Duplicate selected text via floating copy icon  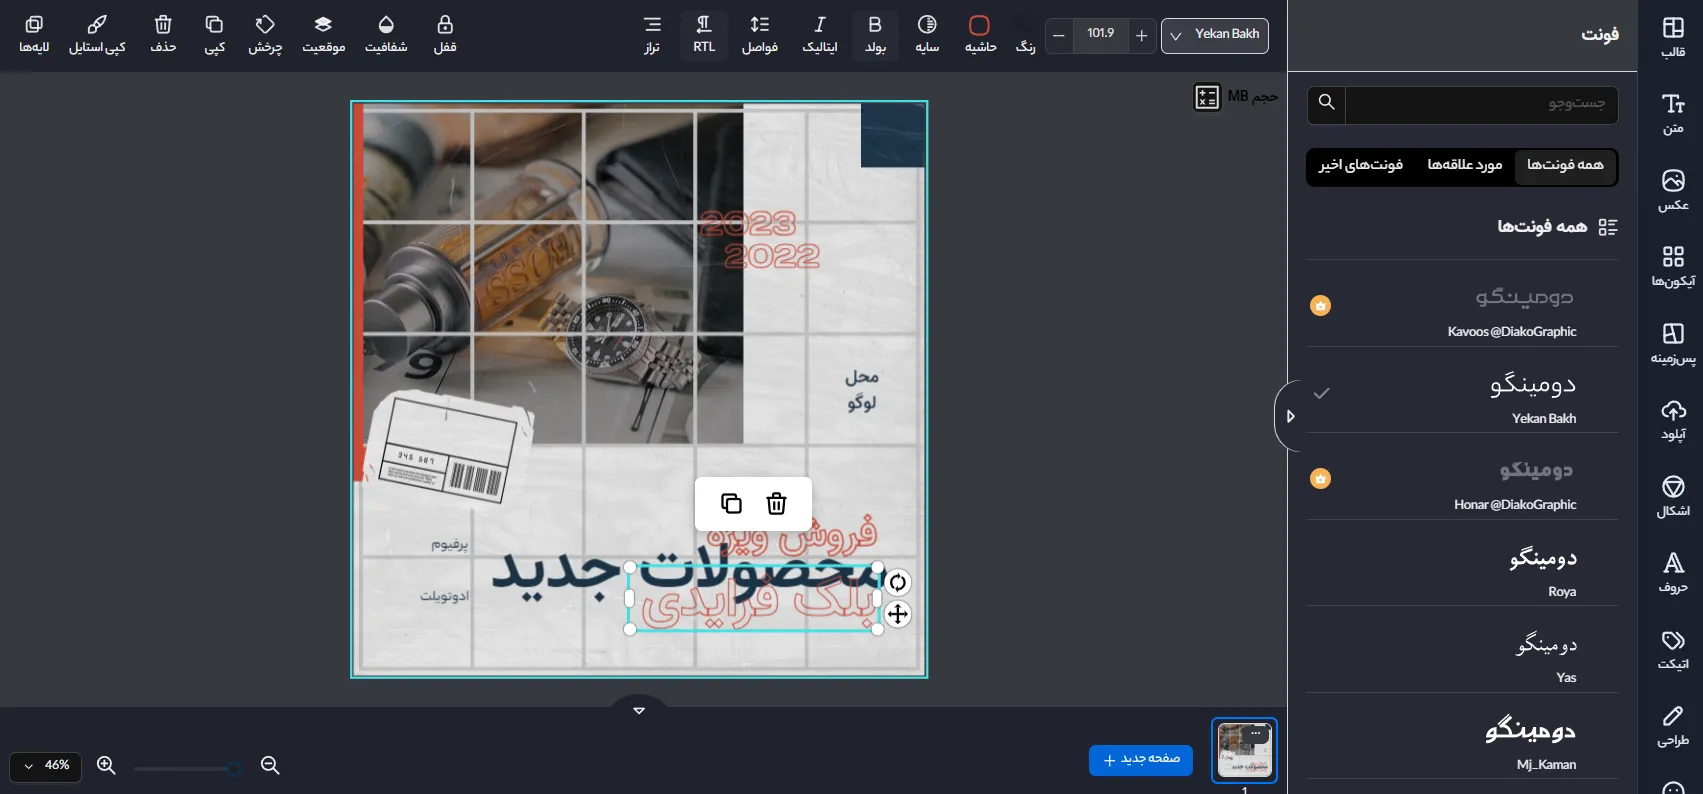click(731, 504)
